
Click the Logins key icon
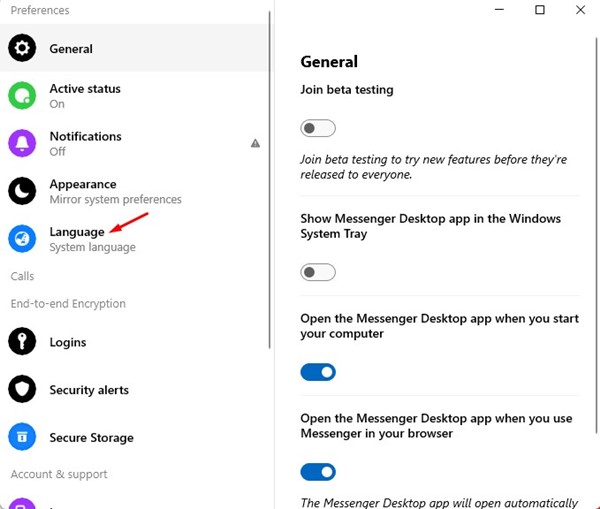click(22, 341)
